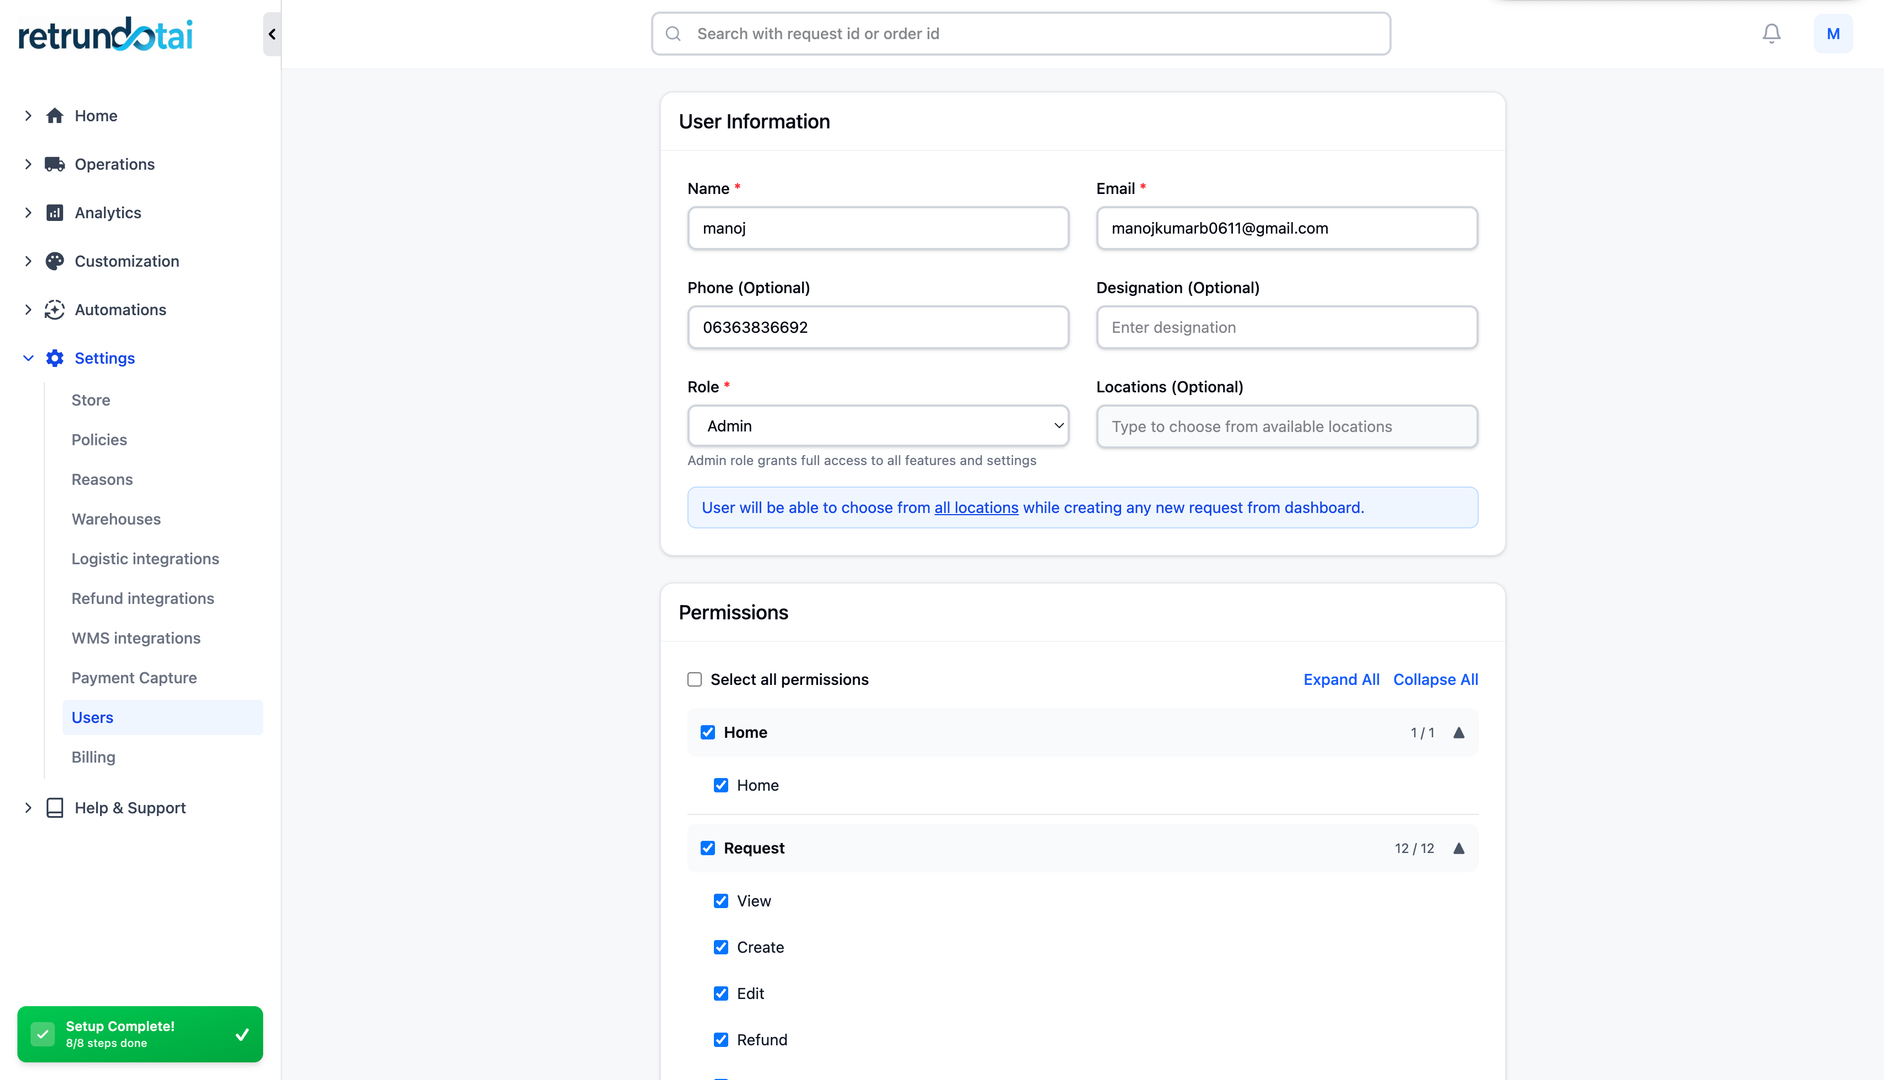1884x1080 pixels.
Task: Collapse the Request permissions section
Action: tap(1458, 848)
